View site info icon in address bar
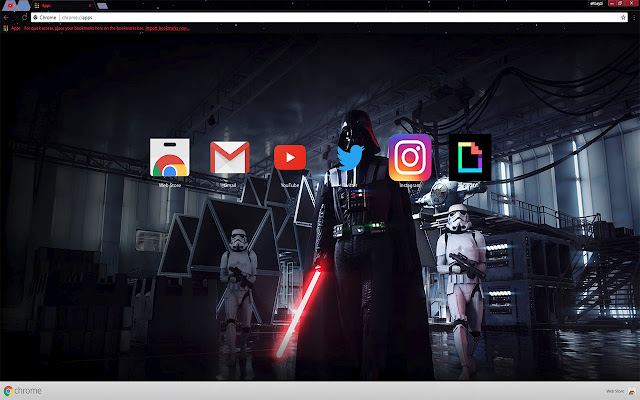This screenshot has width=640, height=400. coord(36,17)
